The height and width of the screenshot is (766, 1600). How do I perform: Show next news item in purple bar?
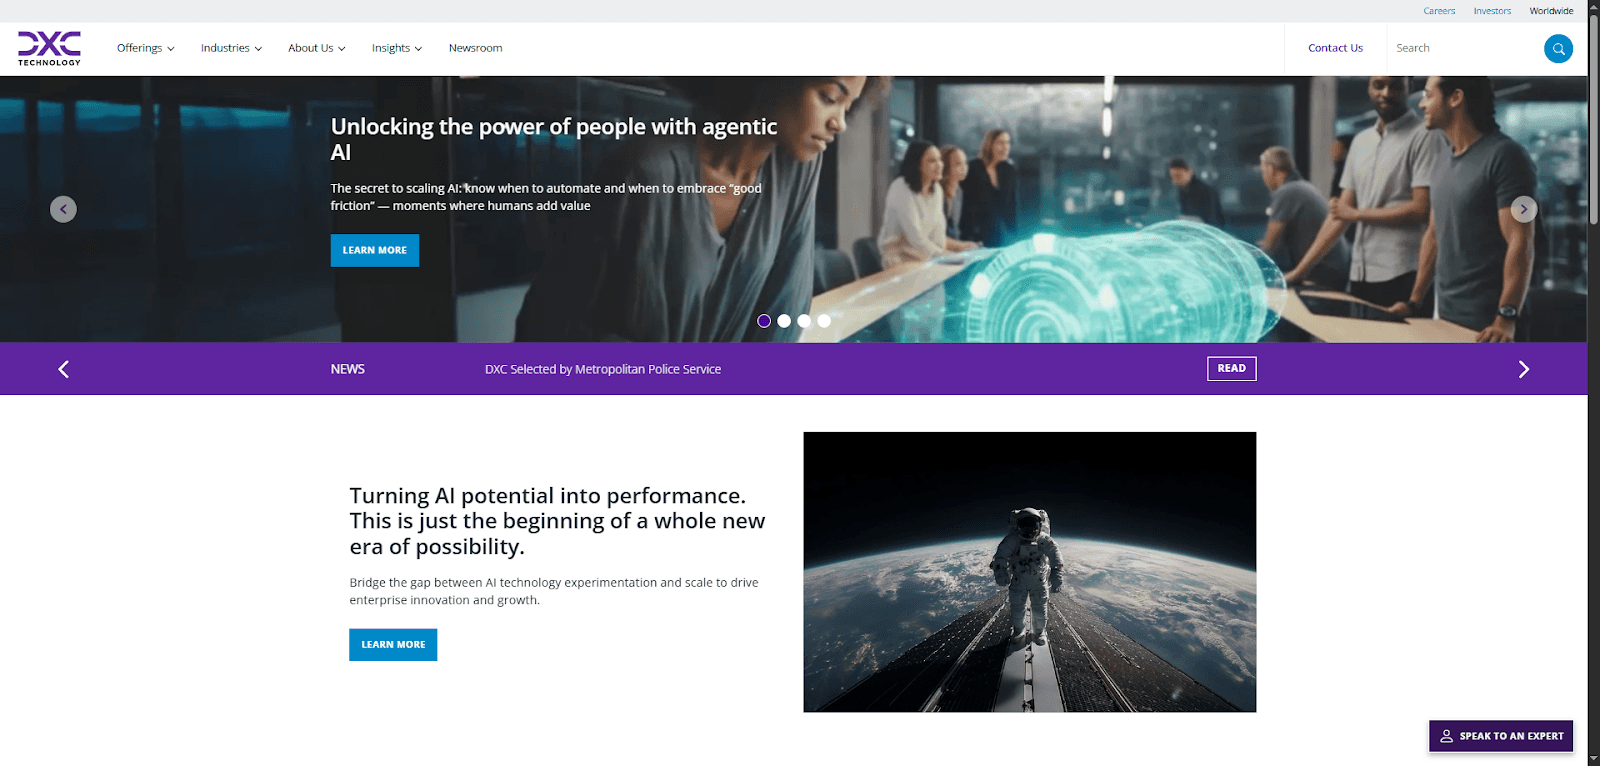click(x=1524, y=369)
